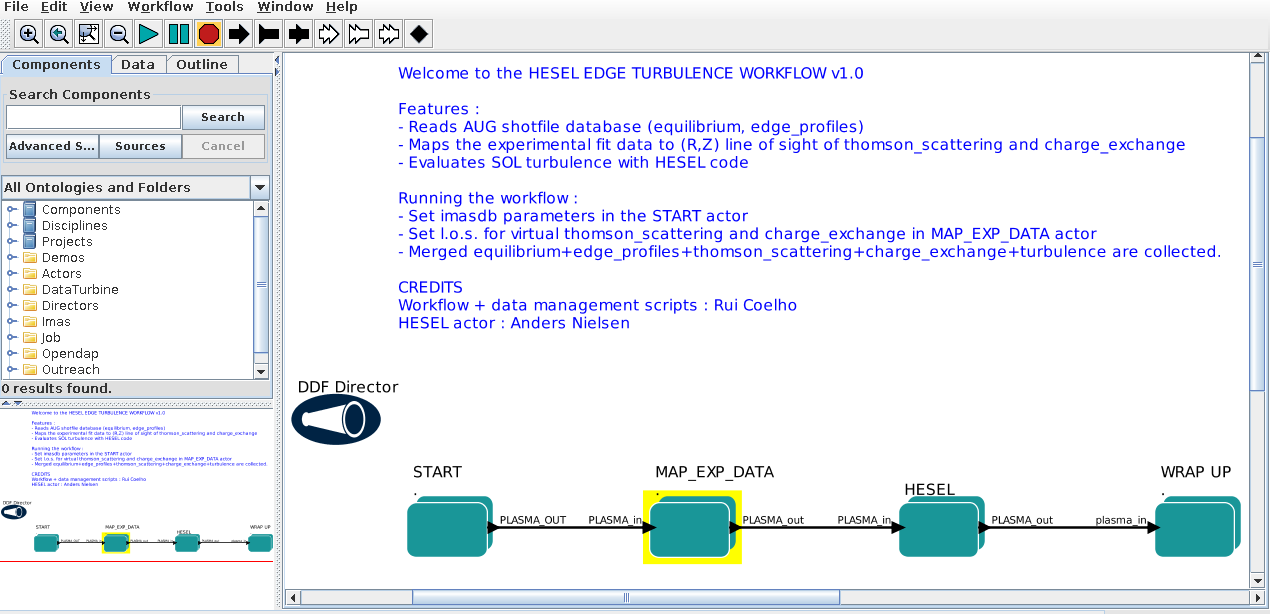
Task: Click the Disciplines ontology book icon
Action: coord(29,226)
